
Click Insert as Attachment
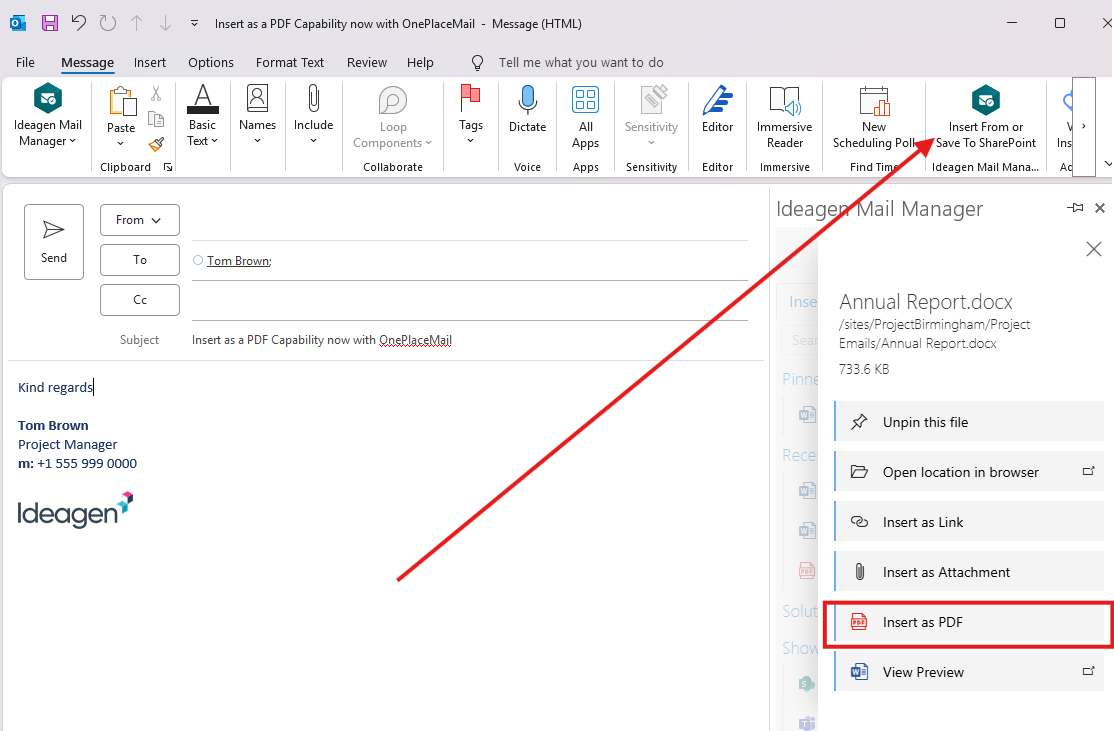click(969, 572)
